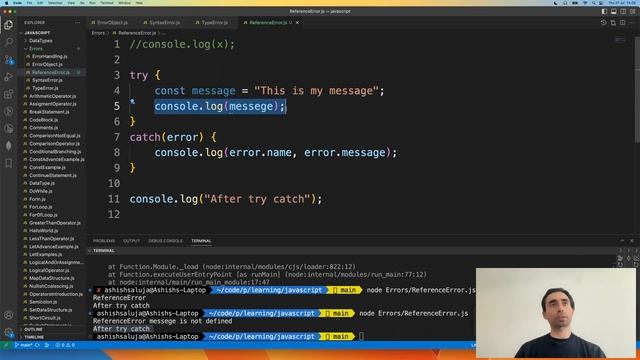Toggle bottom panel layout icon
The image size is (640, 360).
coord(613,11)
